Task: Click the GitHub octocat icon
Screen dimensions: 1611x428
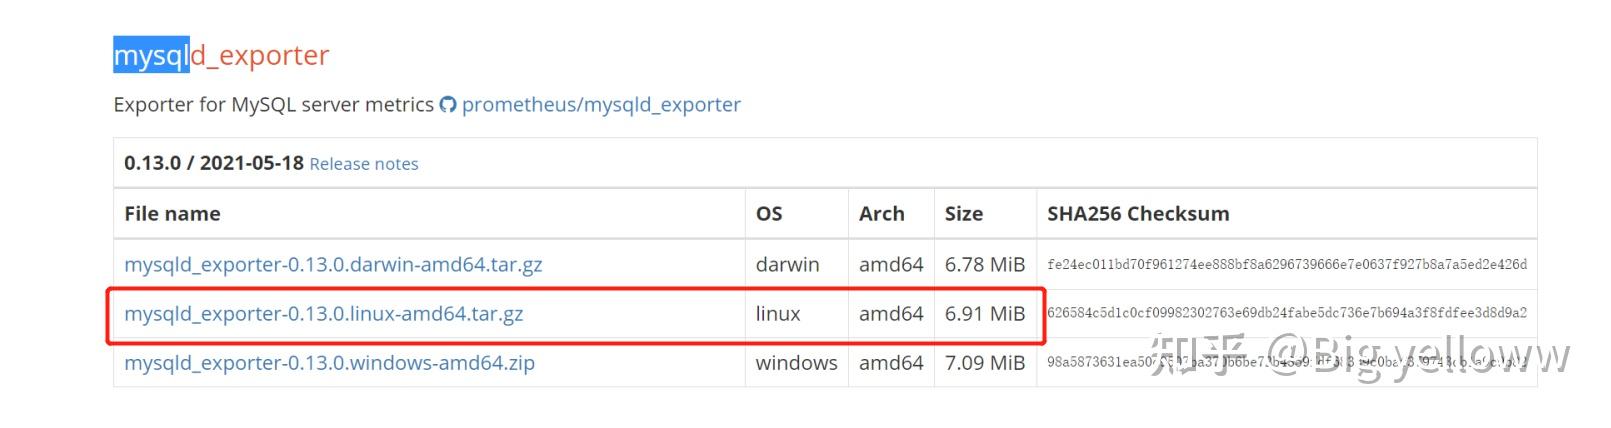Action: [448, 105]
